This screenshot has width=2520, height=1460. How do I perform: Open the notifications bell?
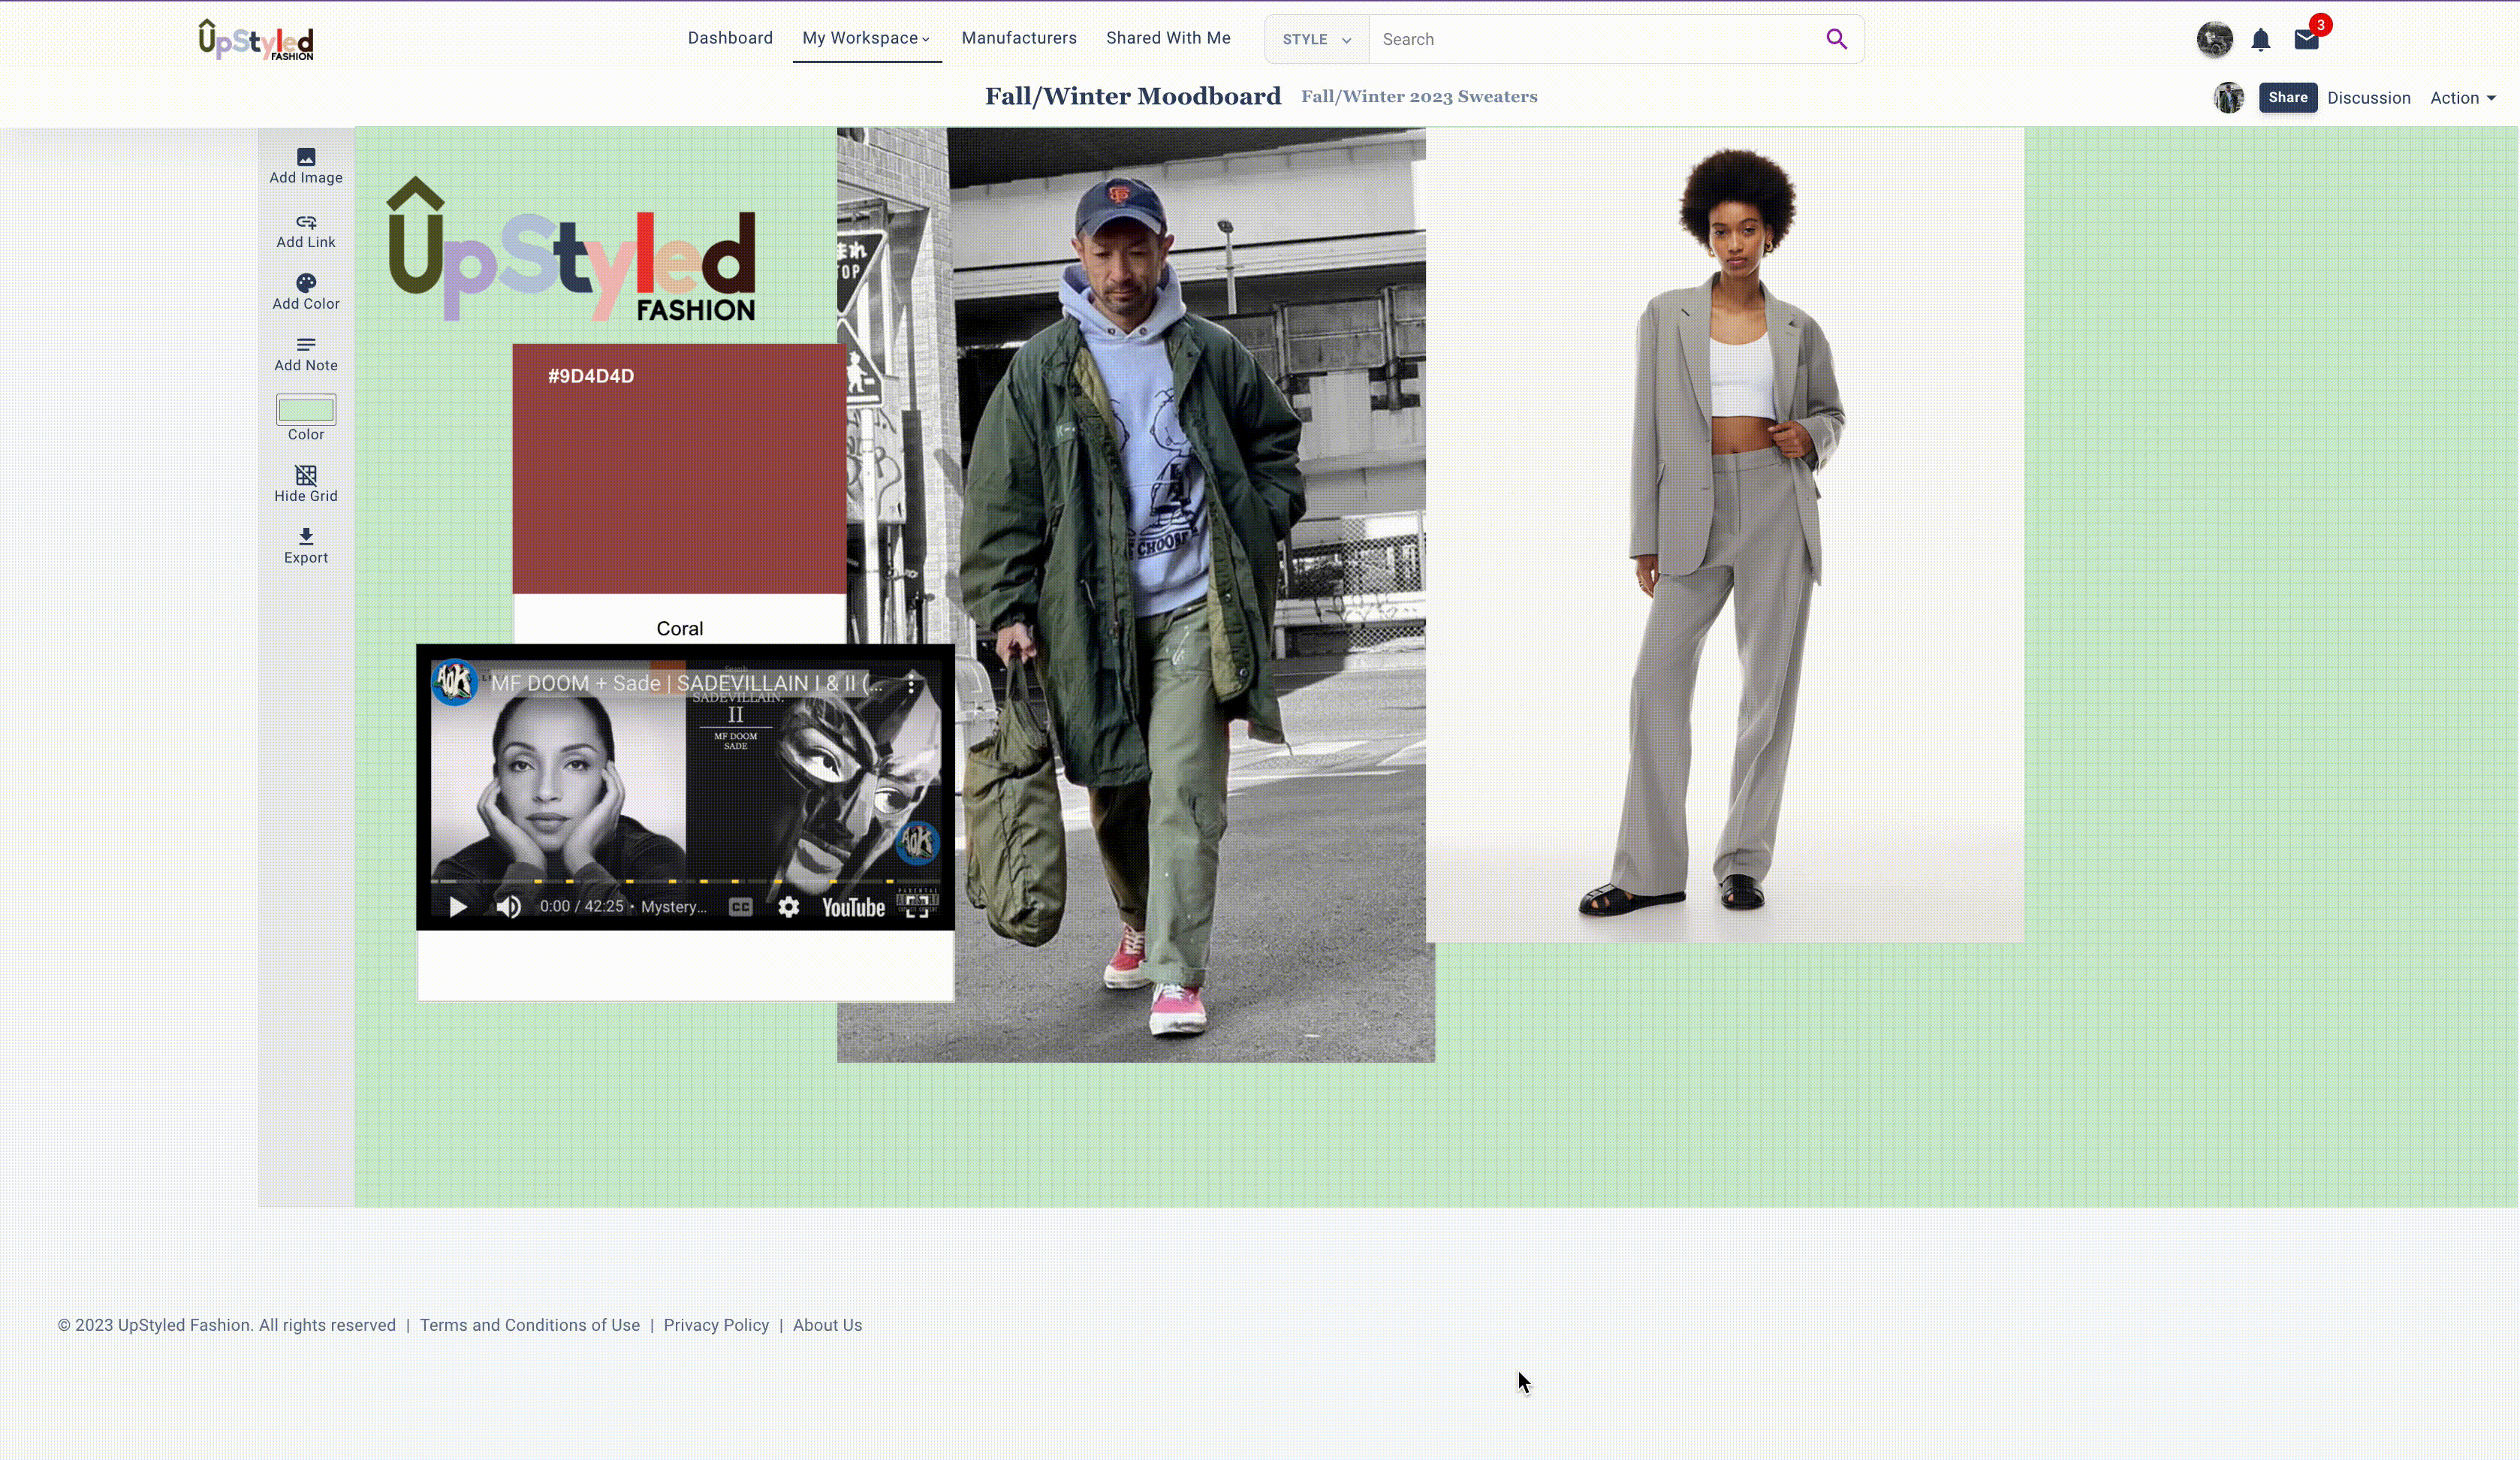point(2260,40)
